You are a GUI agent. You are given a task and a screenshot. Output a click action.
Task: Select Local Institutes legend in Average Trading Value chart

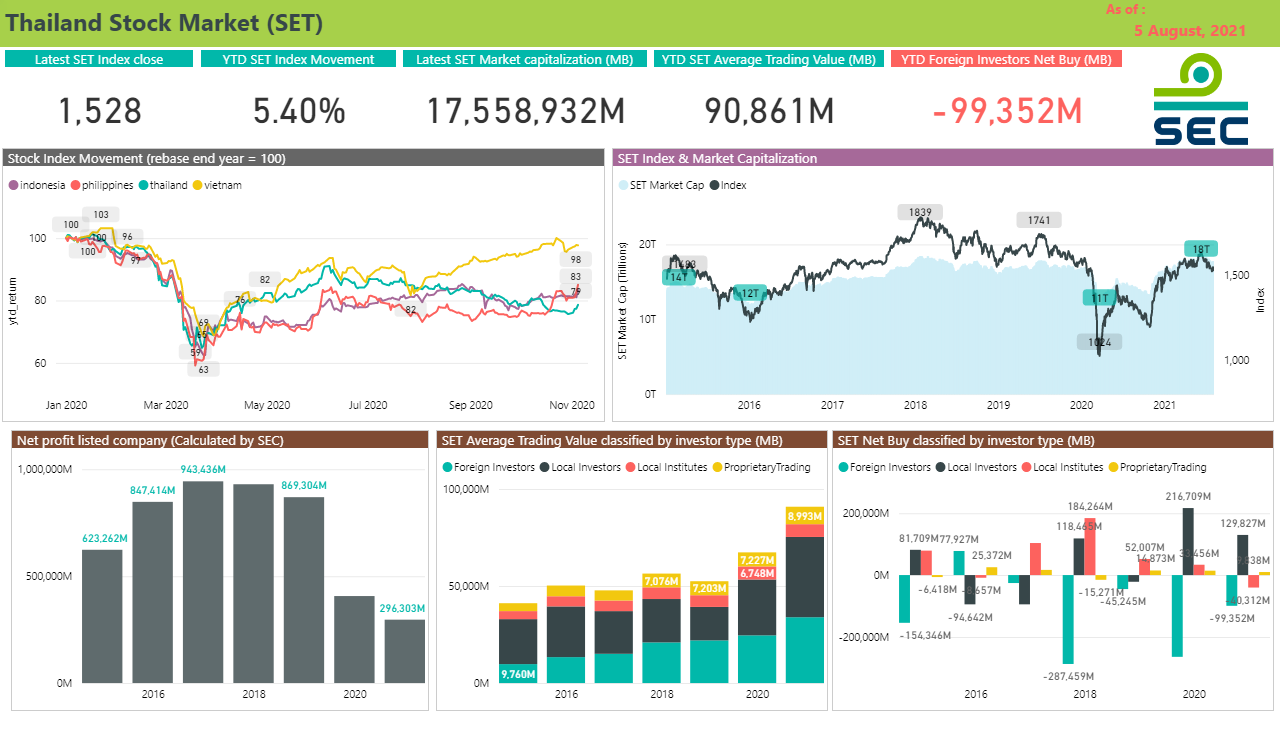667,467
